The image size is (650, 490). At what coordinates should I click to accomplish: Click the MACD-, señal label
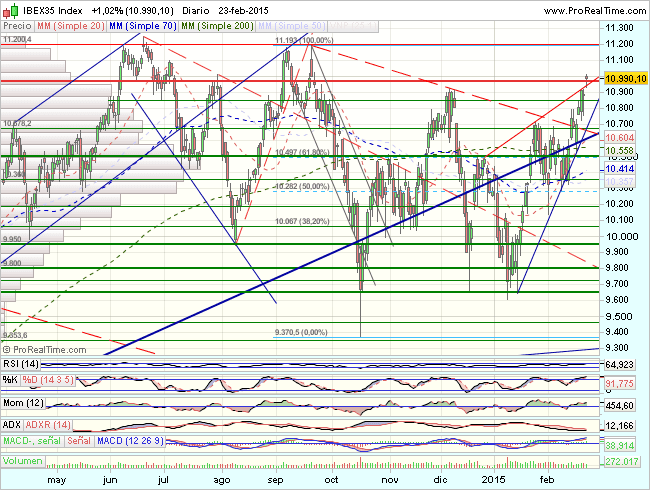click(32, 441)
